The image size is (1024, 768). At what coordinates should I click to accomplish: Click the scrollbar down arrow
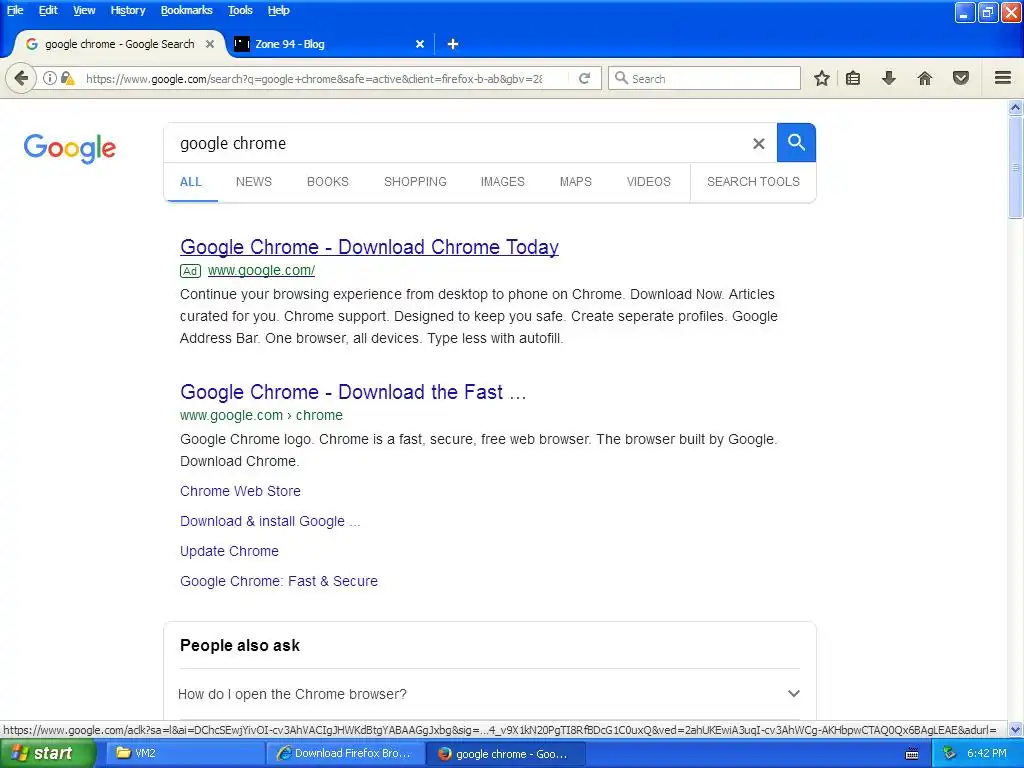tap(1016, 729)
